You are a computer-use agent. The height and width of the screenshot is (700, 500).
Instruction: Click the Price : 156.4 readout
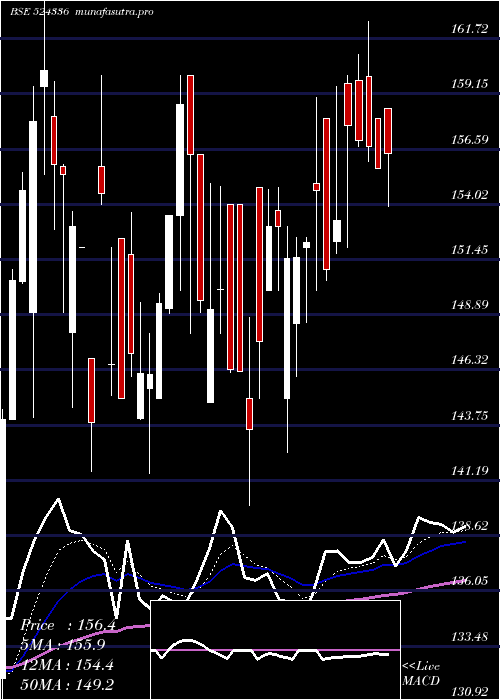click(68, 625)
